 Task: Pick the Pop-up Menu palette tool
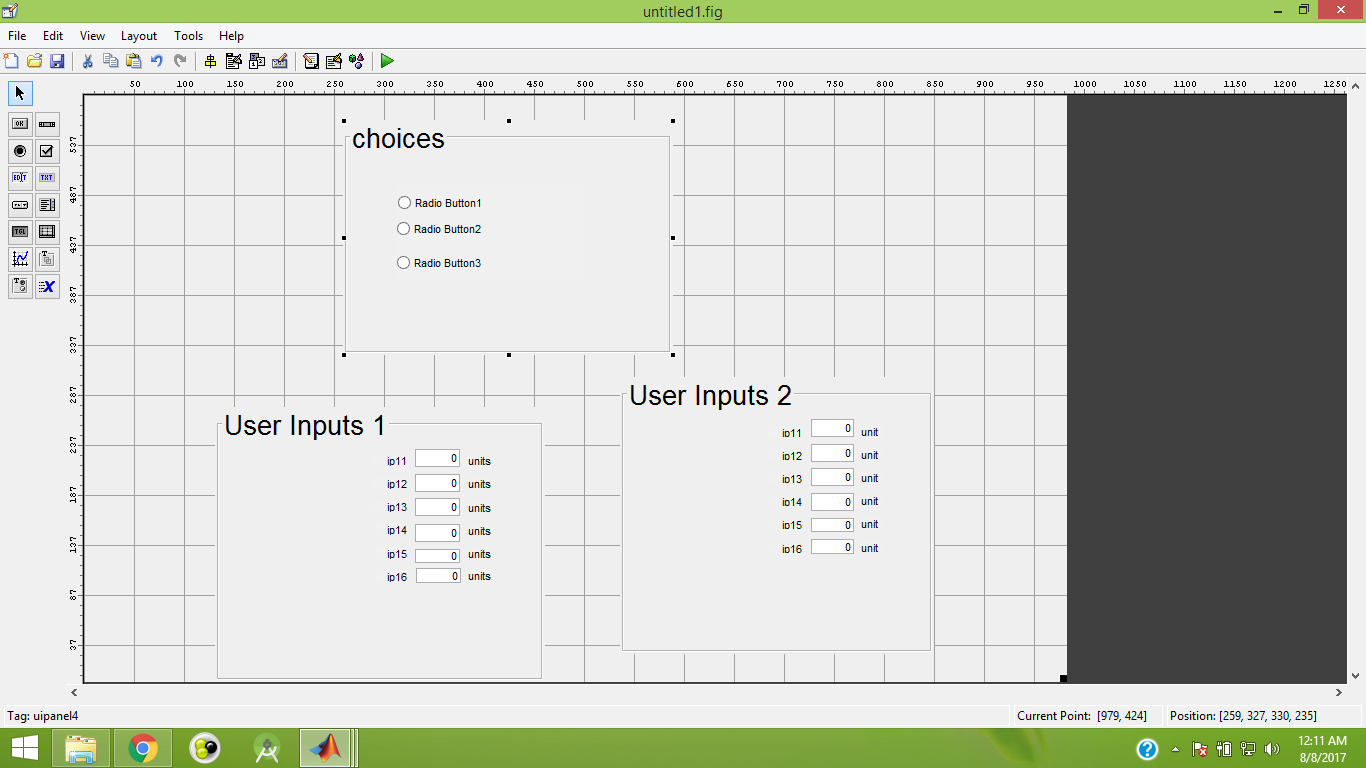(20, 205)
